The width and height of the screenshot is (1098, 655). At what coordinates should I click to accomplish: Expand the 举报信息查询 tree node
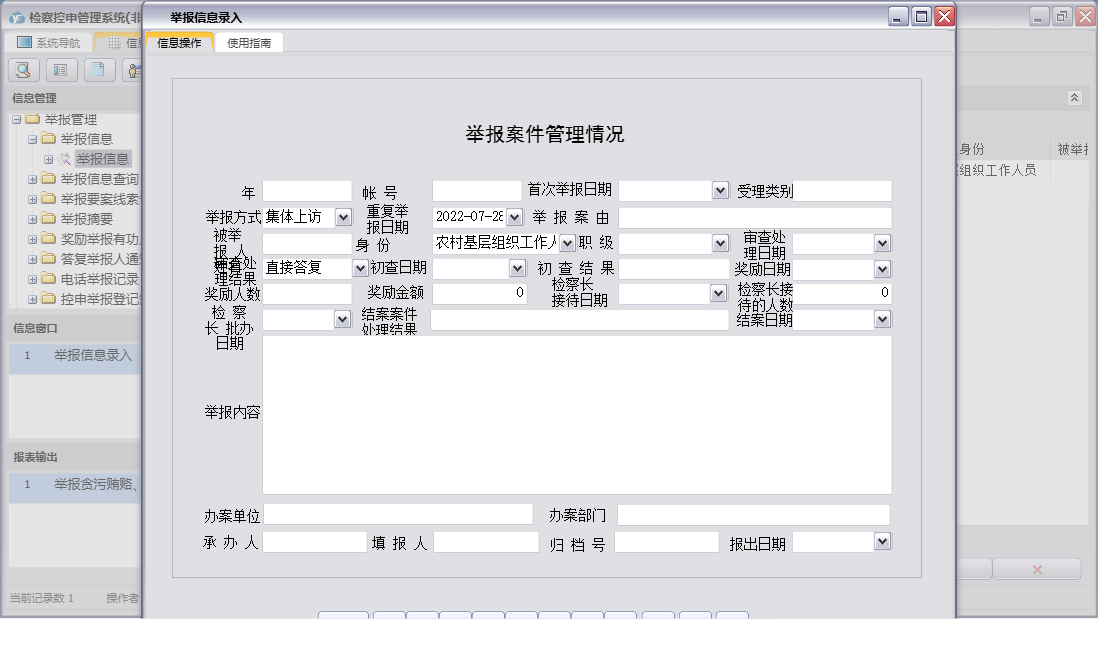(x=32, y=181)
